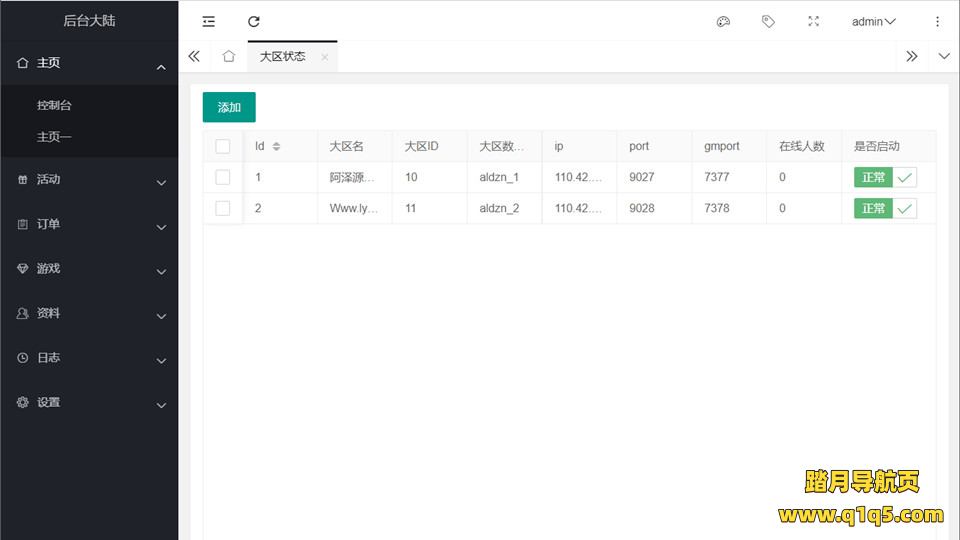Toggle fullscreen mode icon
The height and width of the screenshot is (540, 960).
[x=813, y=21]
